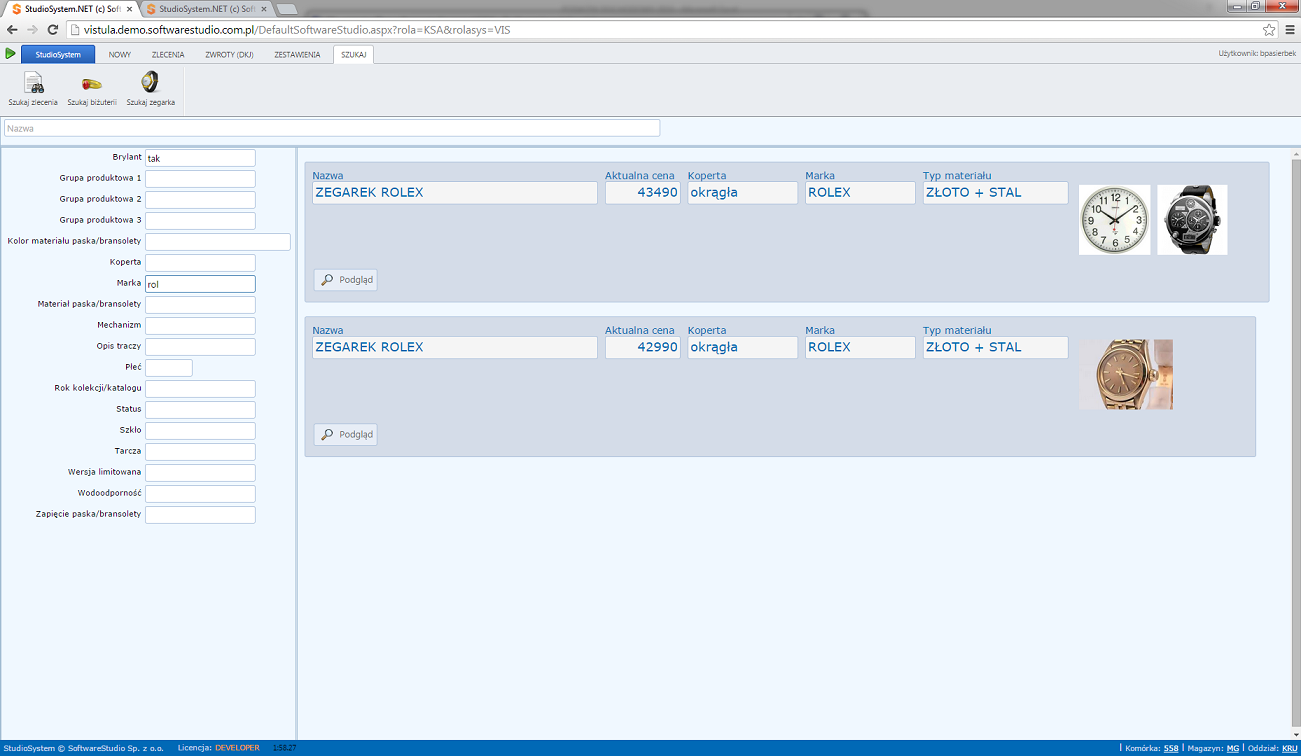Click the Płeć filter field
Viewport: 1301px width, 756px height.
click(169, 368)
